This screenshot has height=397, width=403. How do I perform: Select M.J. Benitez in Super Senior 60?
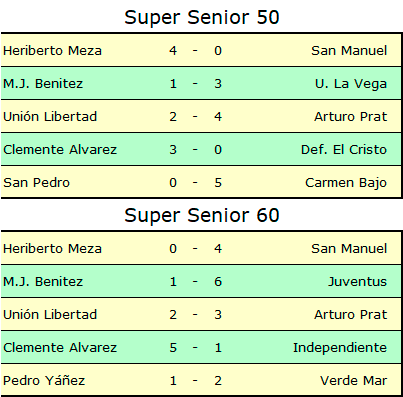pyautogui.click(x=43, y=282)
